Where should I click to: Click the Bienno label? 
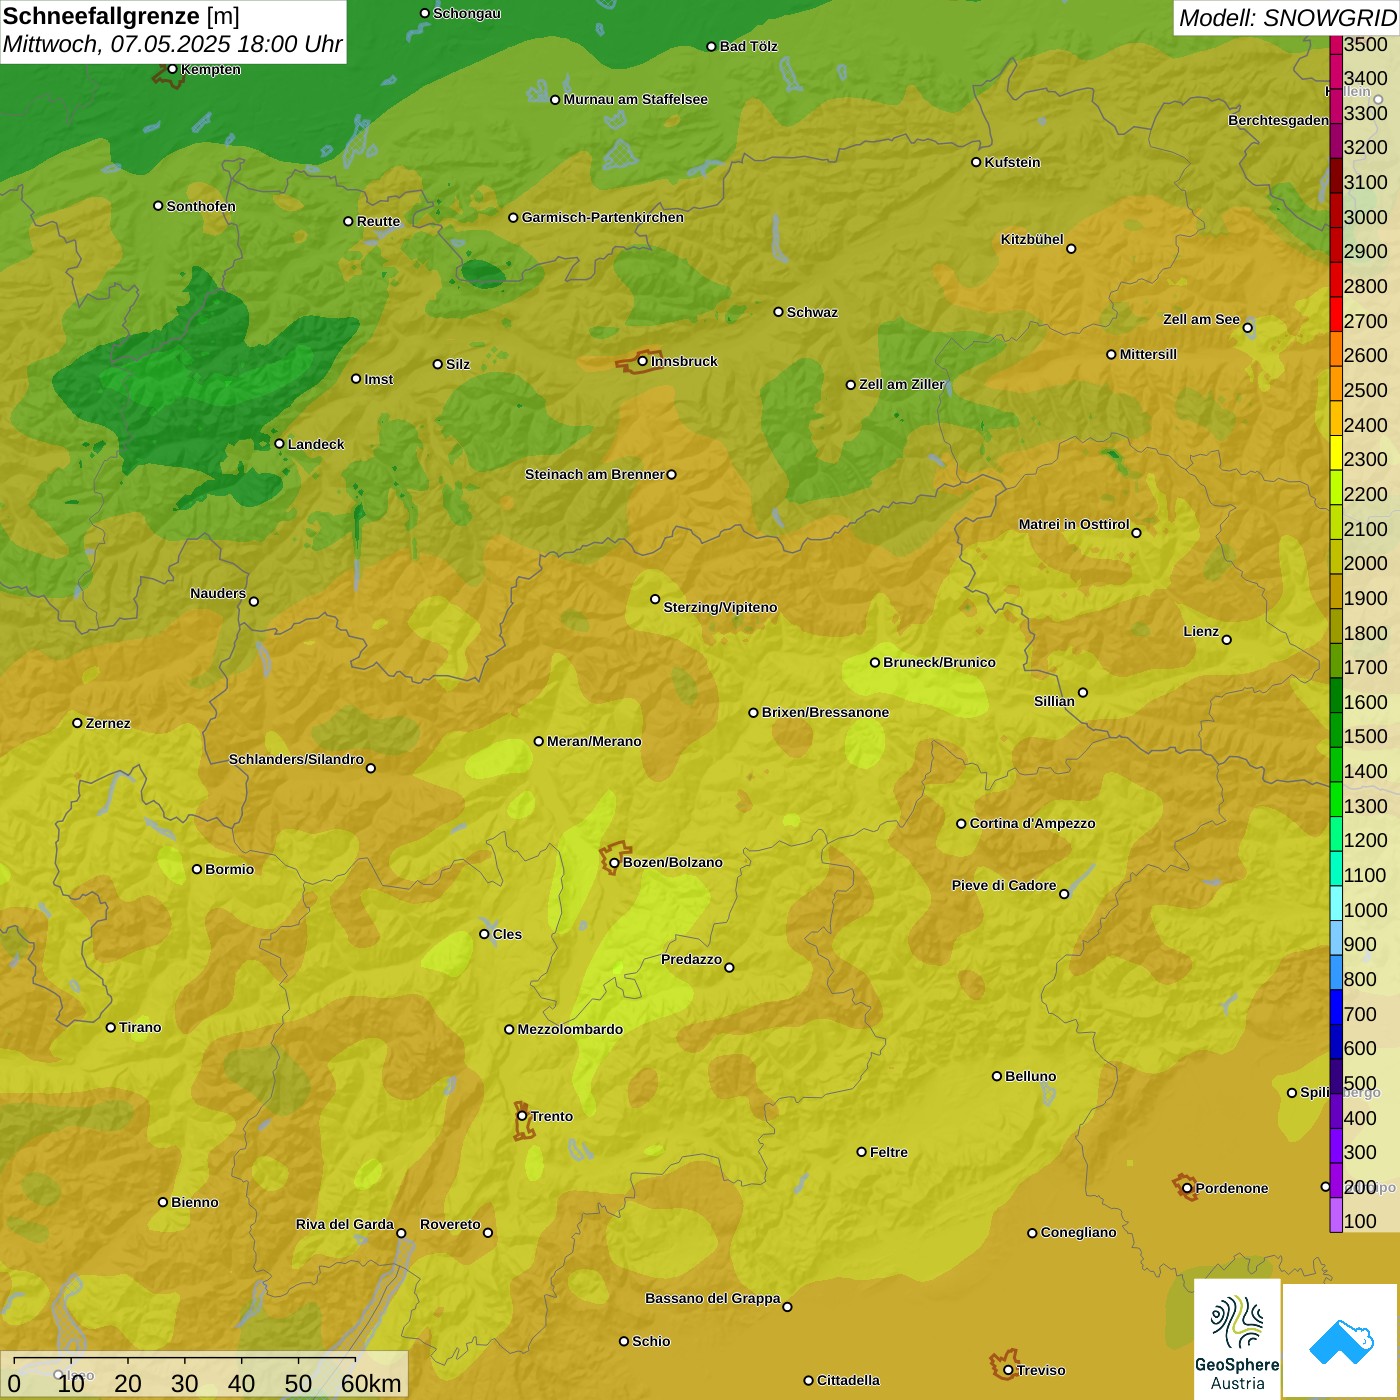[x=194, y=1202]
